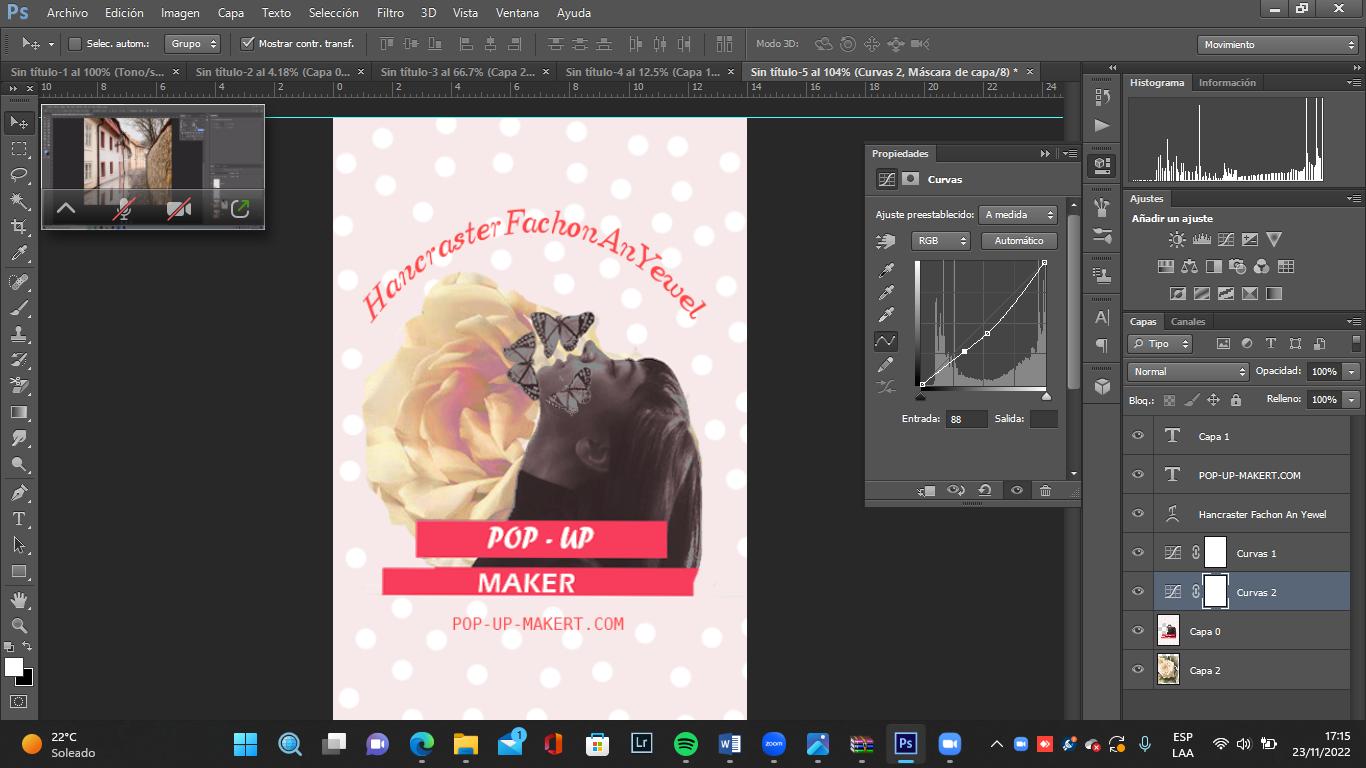The height and width of the screenshot is (768, 1366).
Task: Open the layer blend mode Normal dropdown
Action: click(1188, 371)
